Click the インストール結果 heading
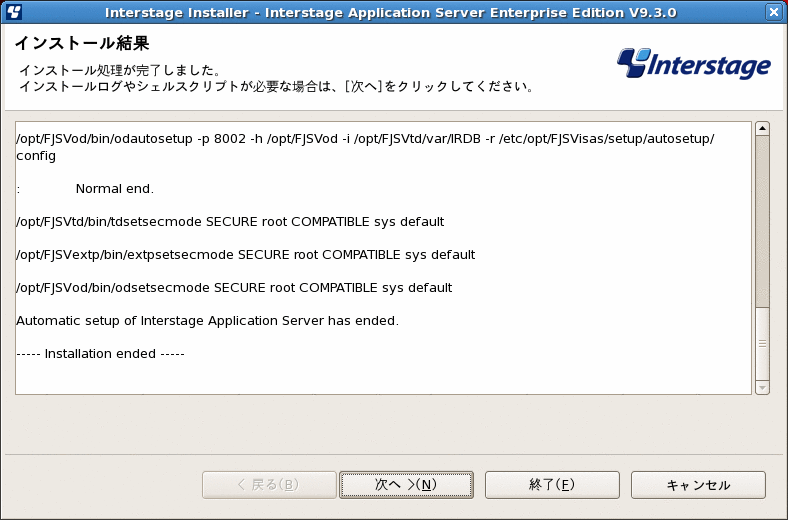This screenshot has height=520, width=788. 82,43
